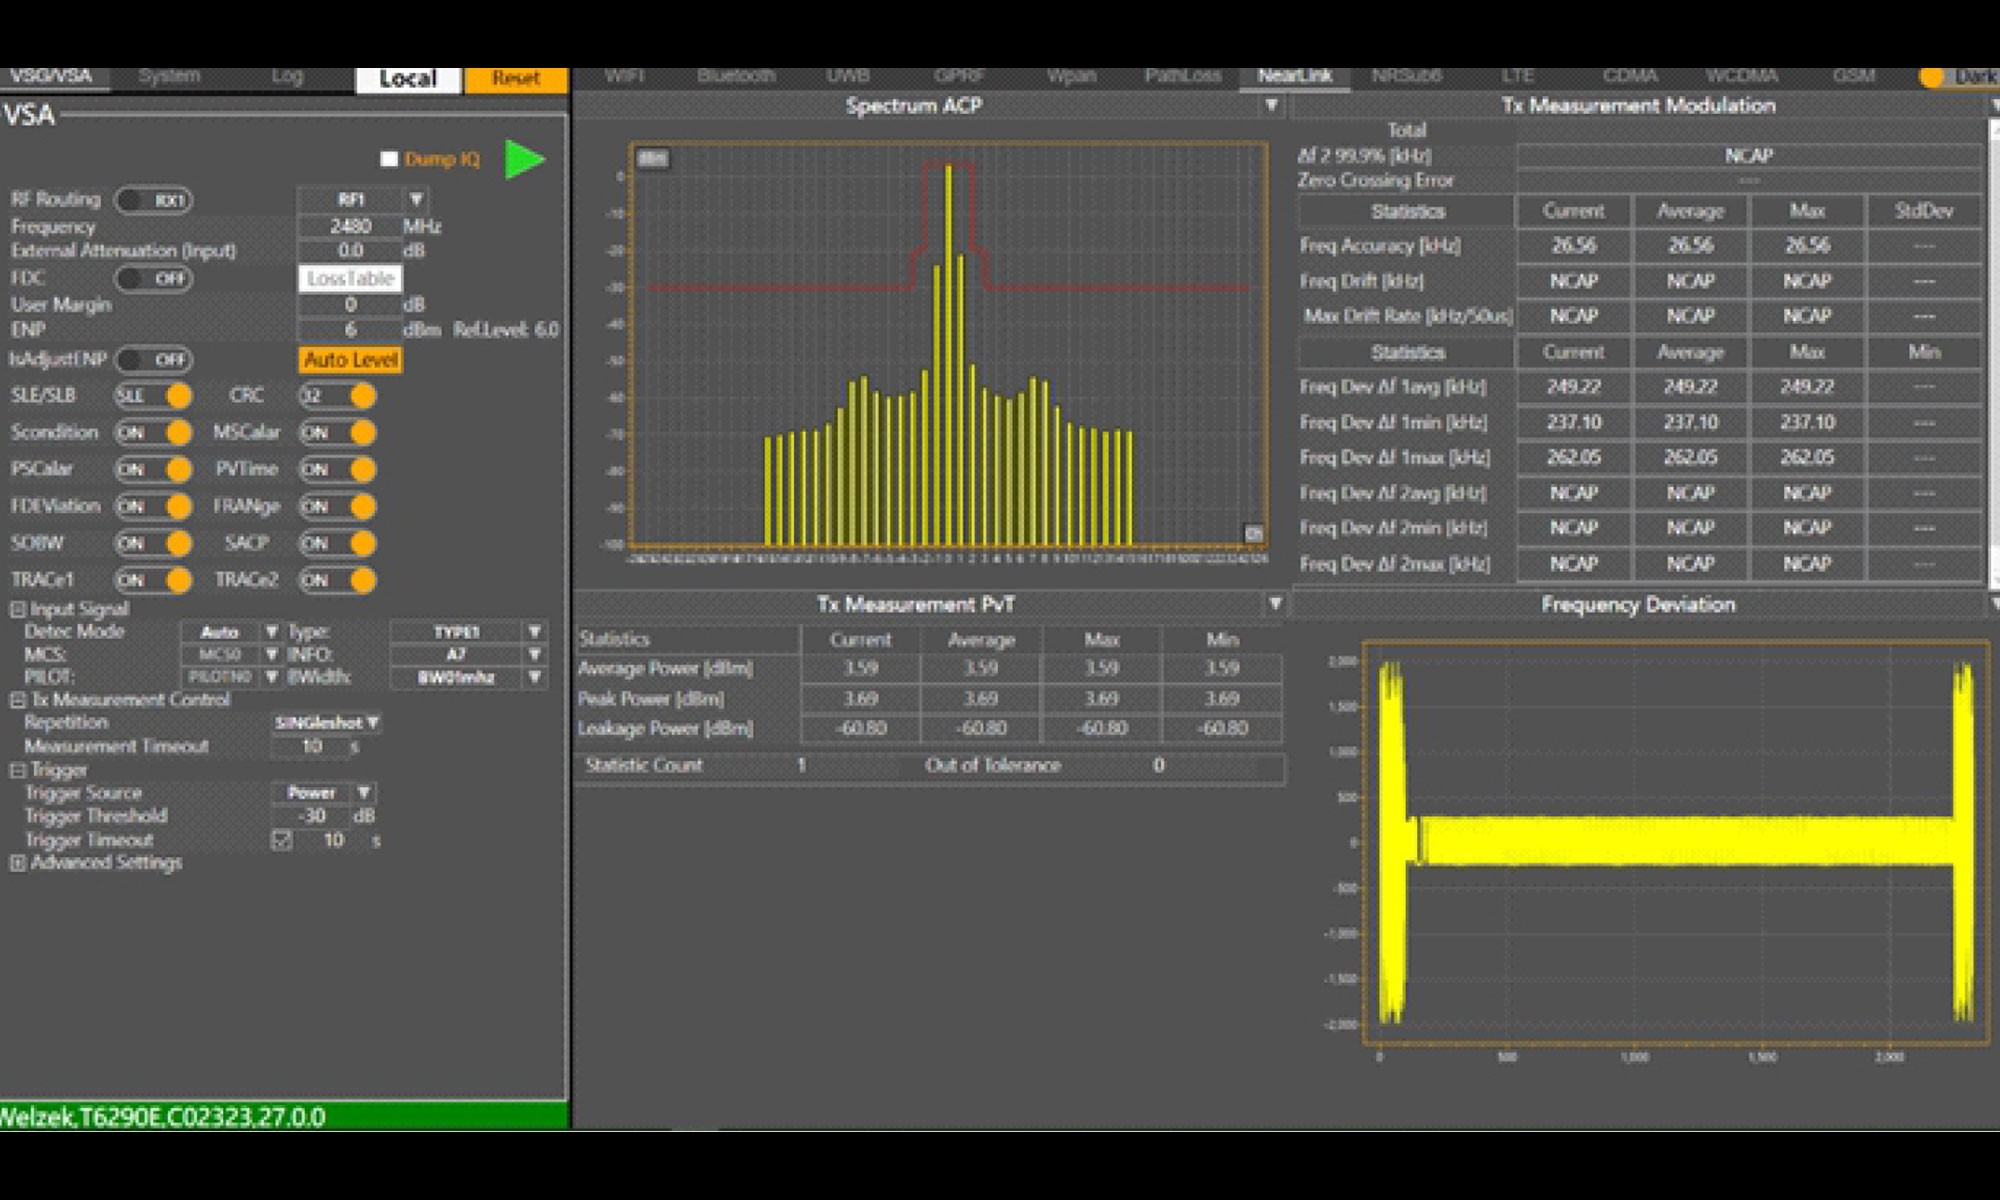
Task: Turn off the MSCalar switch
Action: coord(337,433)
